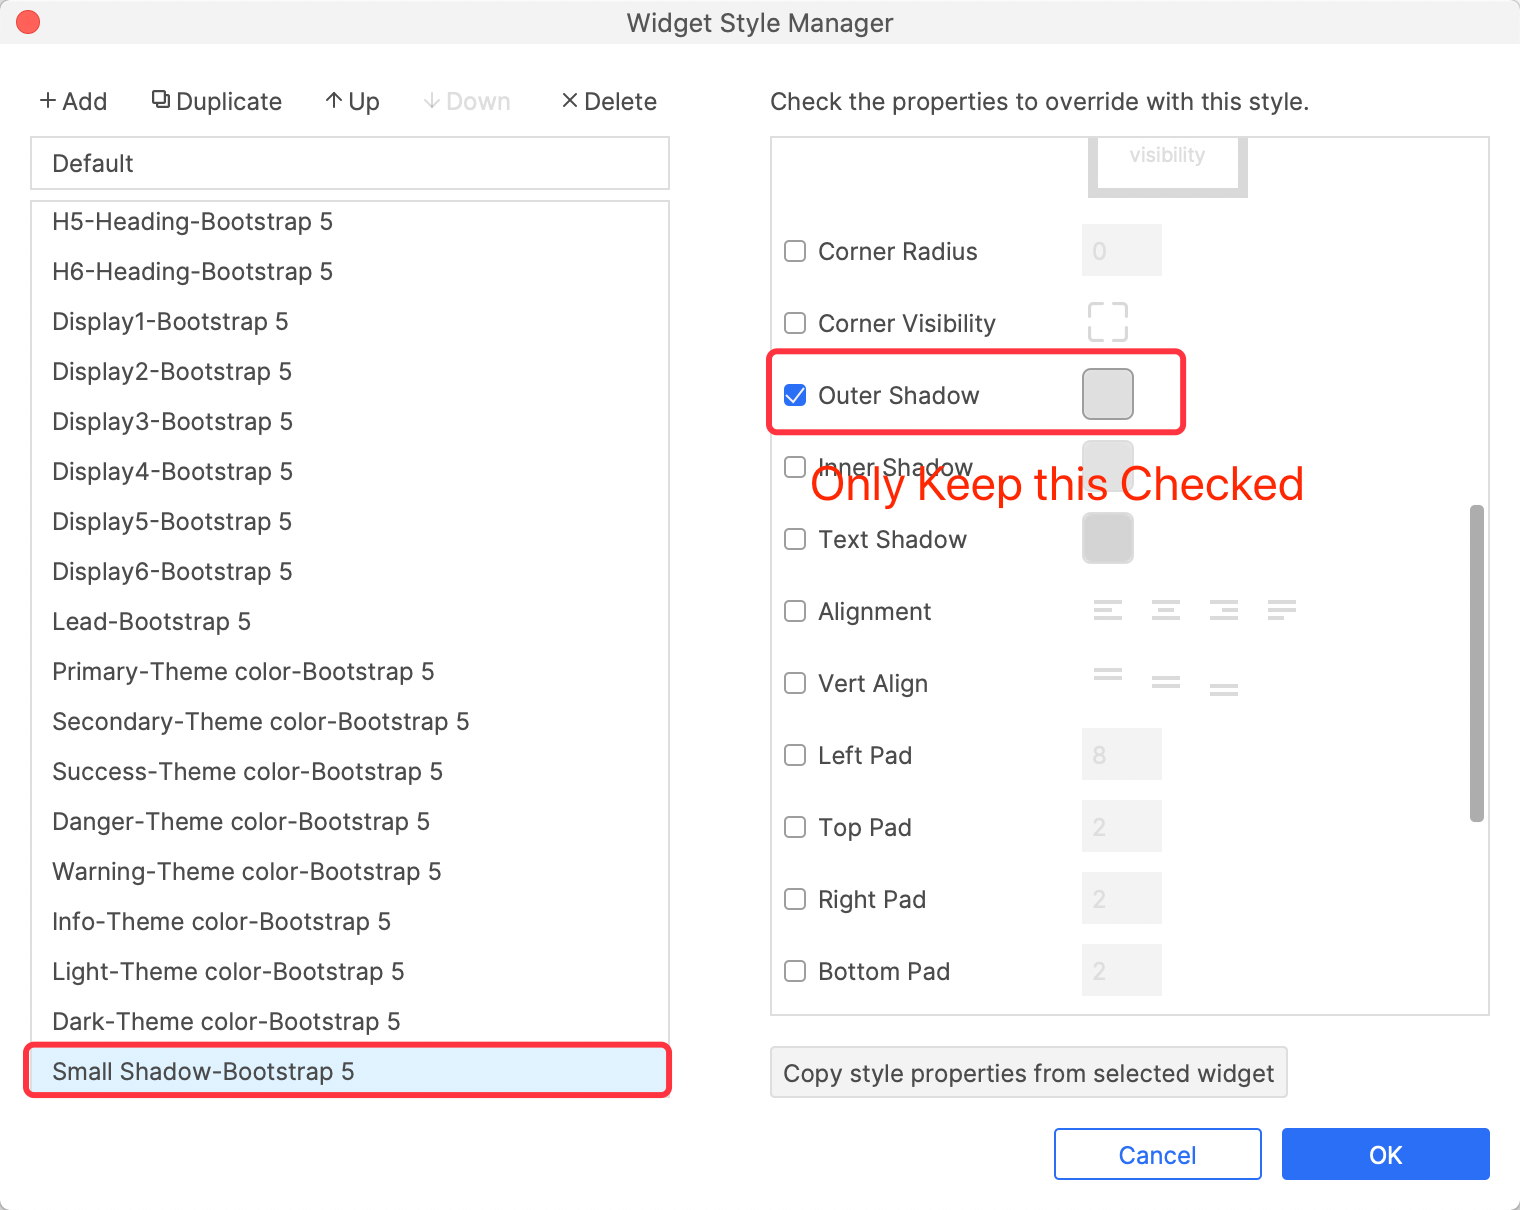Select middle vertical align icon
The width and height of the screenshot is (1520, 1210).
[1165, 682]
